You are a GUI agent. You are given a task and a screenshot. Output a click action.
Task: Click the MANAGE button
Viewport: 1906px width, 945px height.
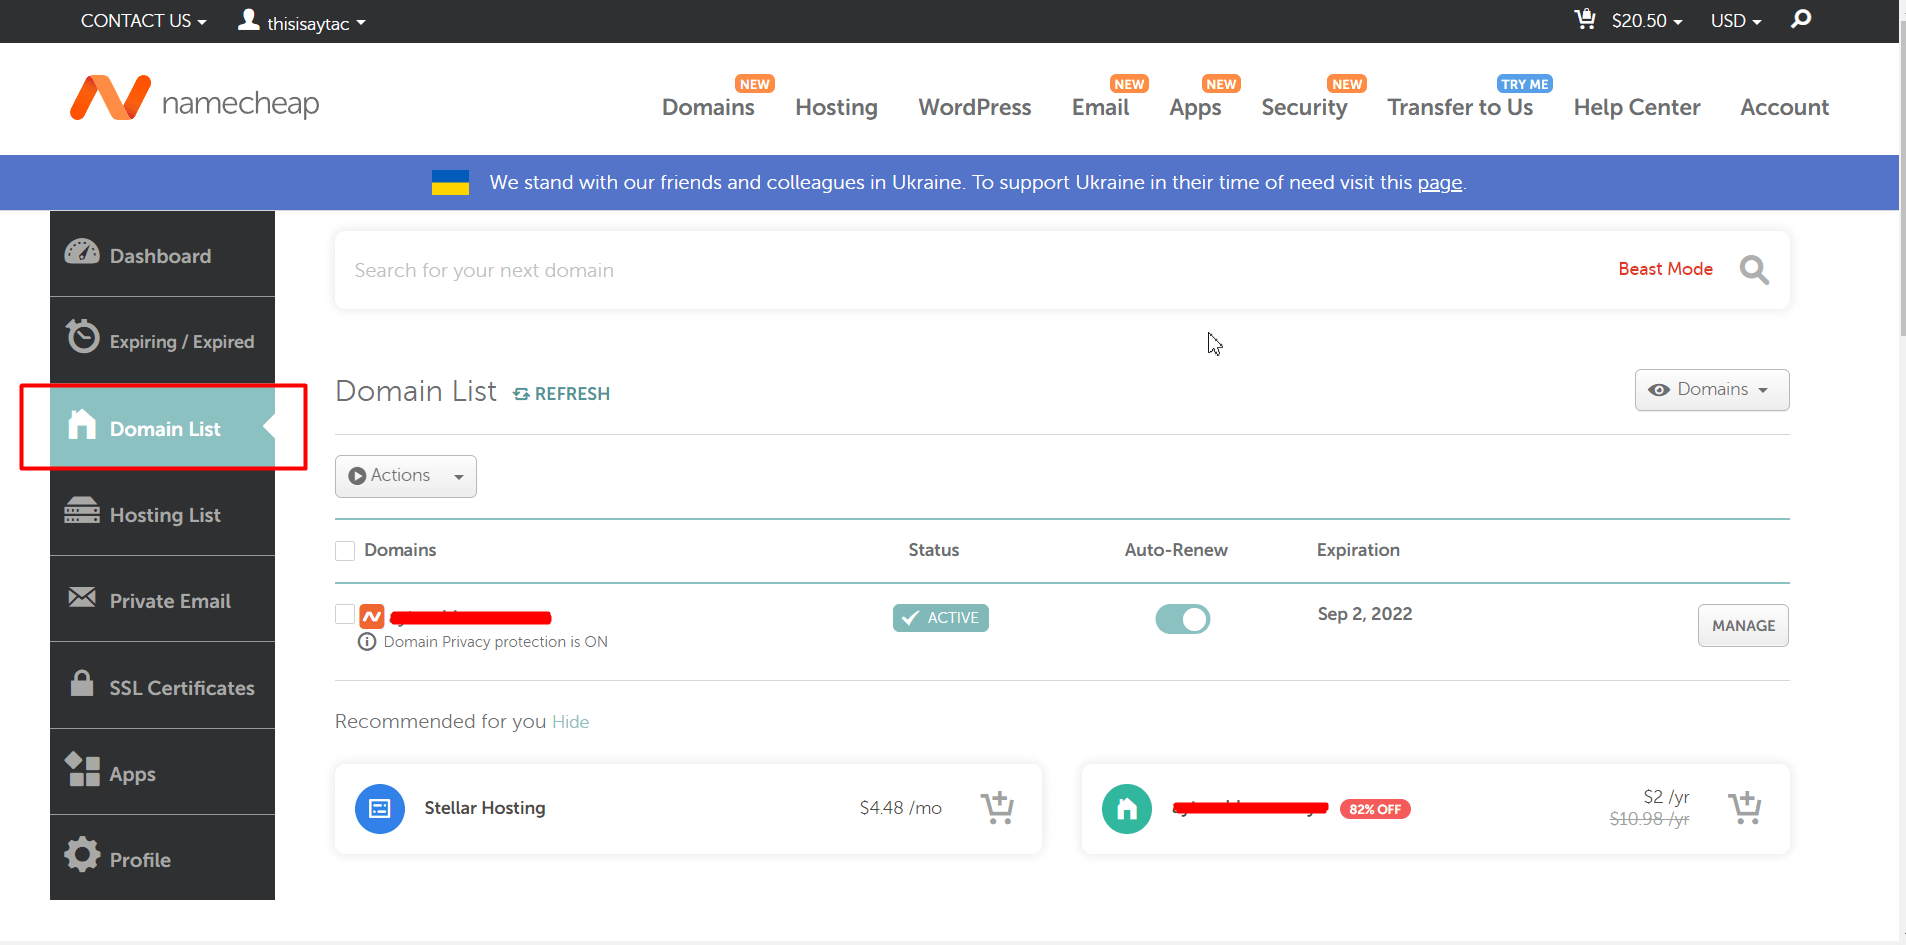(x=1743, y=626)
